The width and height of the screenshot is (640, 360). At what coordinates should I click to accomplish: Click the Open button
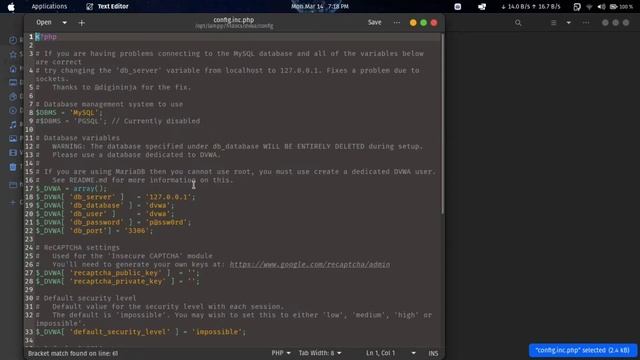(44, 23)
